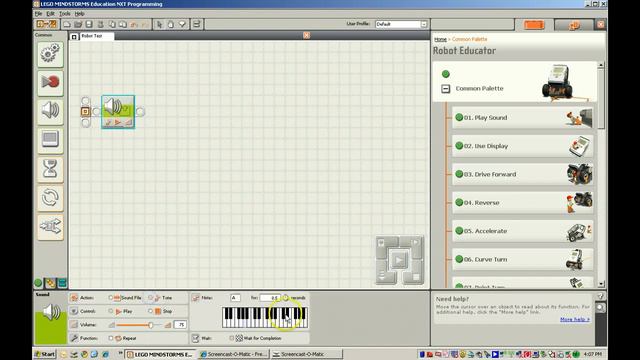The width and height of the screenshot is (640, 360).
Task: Open the 05. Accelerate lesson
Action: pyautogui.click(x=522, y=231)
